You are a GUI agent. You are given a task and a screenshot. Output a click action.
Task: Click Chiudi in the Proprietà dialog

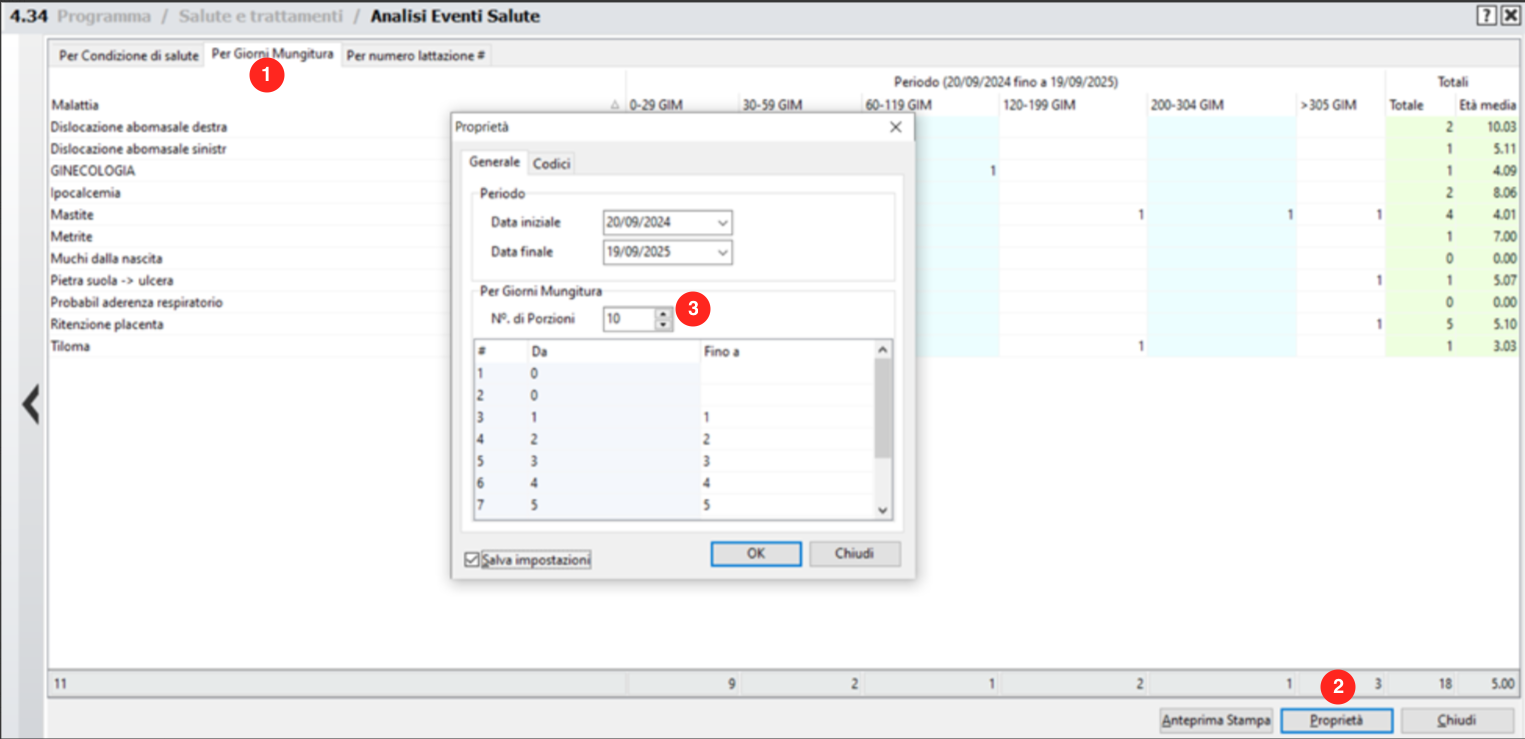854,554
